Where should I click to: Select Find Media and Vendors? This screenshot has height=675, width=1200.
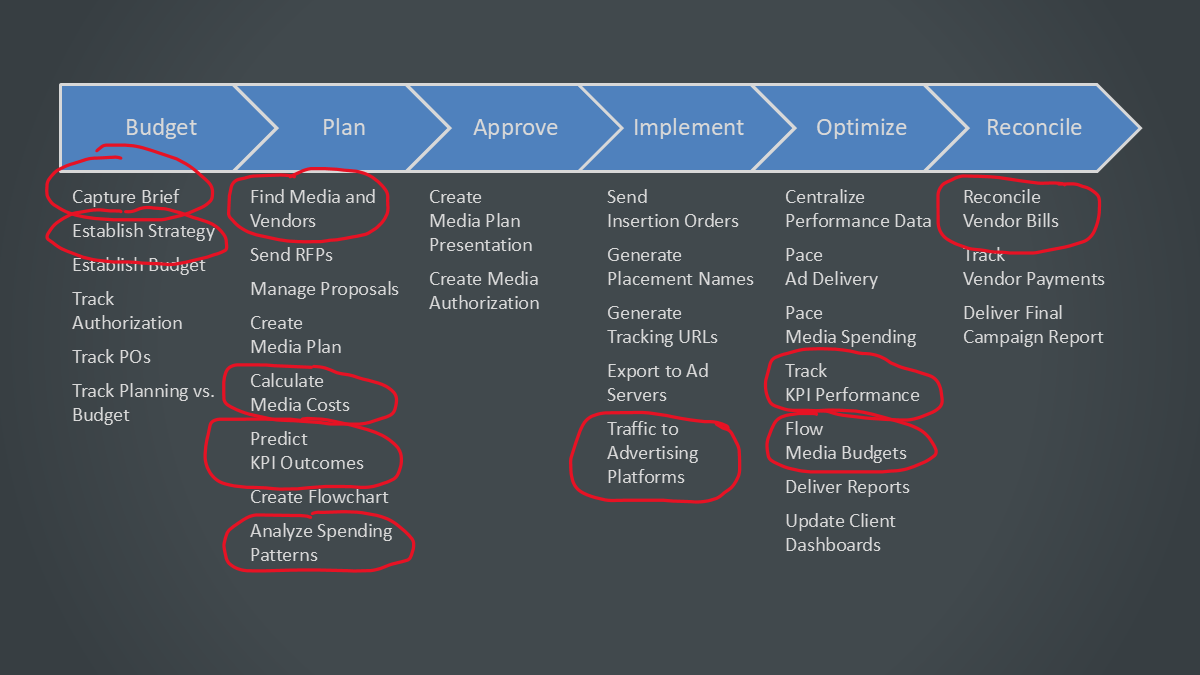(x=312, y=209)
